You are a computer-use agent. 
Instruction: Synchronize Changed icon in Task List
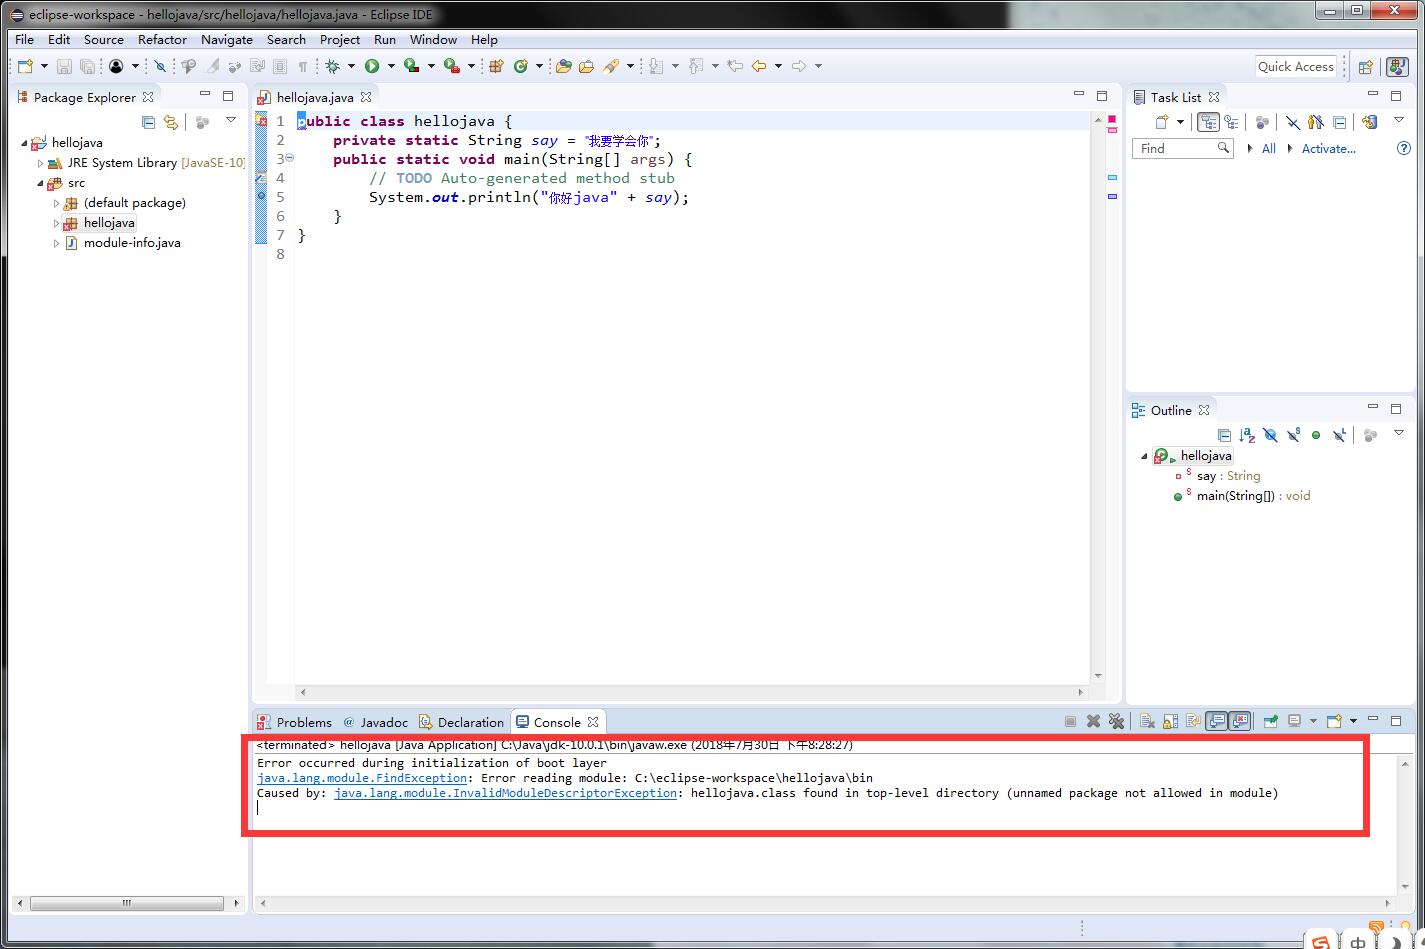tap(1370, 122)
